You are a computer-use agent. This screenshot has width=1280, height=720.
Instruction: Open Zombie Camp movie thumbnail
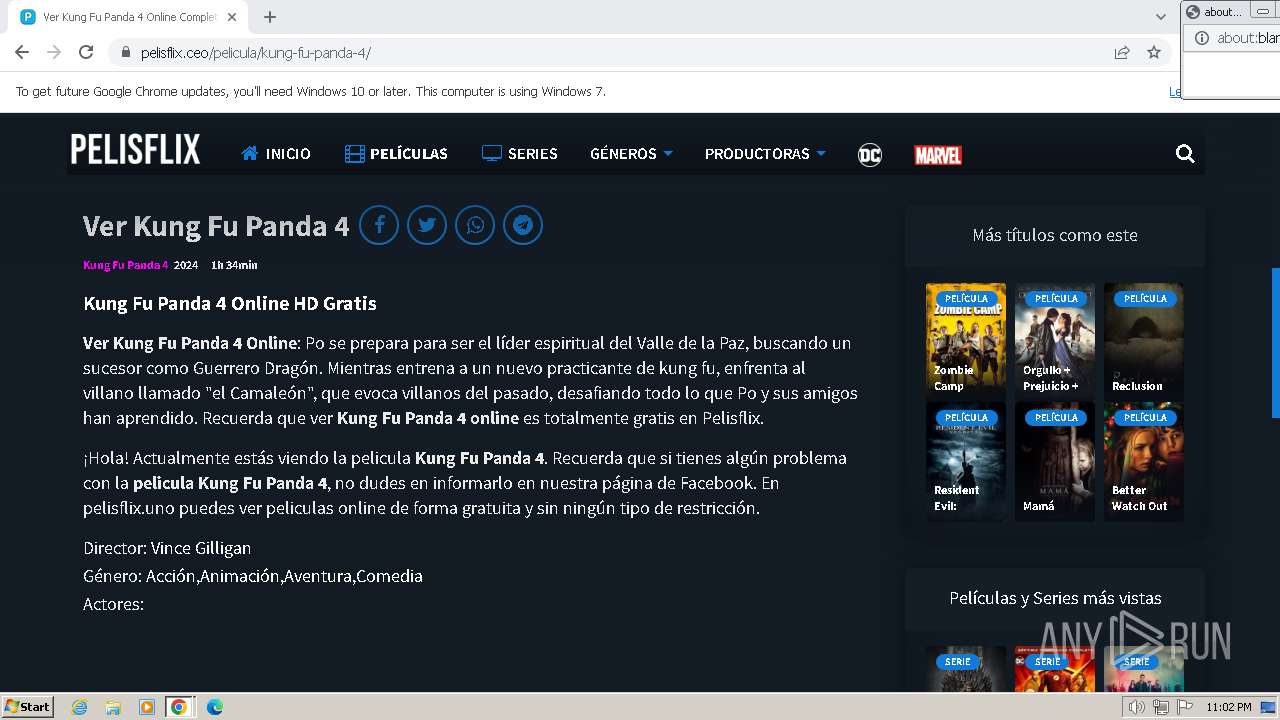pyautogui.click(x=966, y=340)
